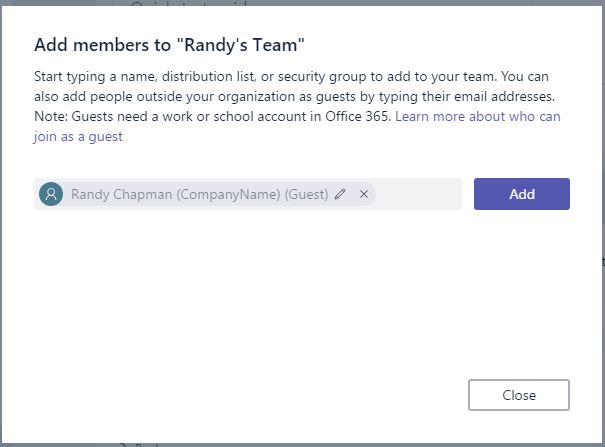
Task: Follow the "join as a guest" link text
Action: 78,137
